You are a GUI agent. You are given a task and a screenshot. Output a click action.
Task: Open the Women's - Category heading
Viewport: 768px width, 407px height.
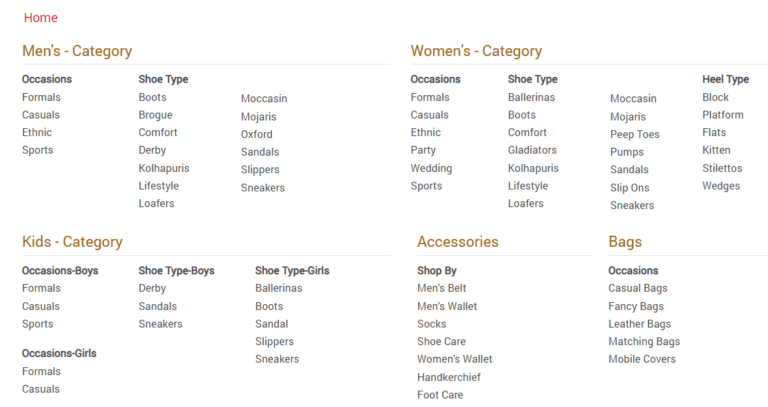click(x=476, y=51)
